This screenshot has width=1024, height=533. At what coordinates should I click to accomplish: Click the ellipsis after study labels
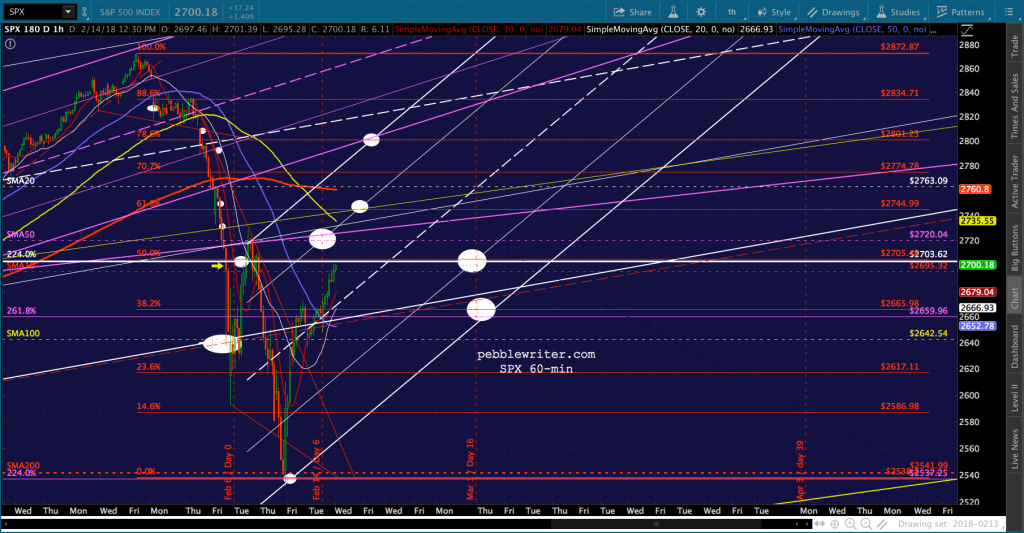934,29
